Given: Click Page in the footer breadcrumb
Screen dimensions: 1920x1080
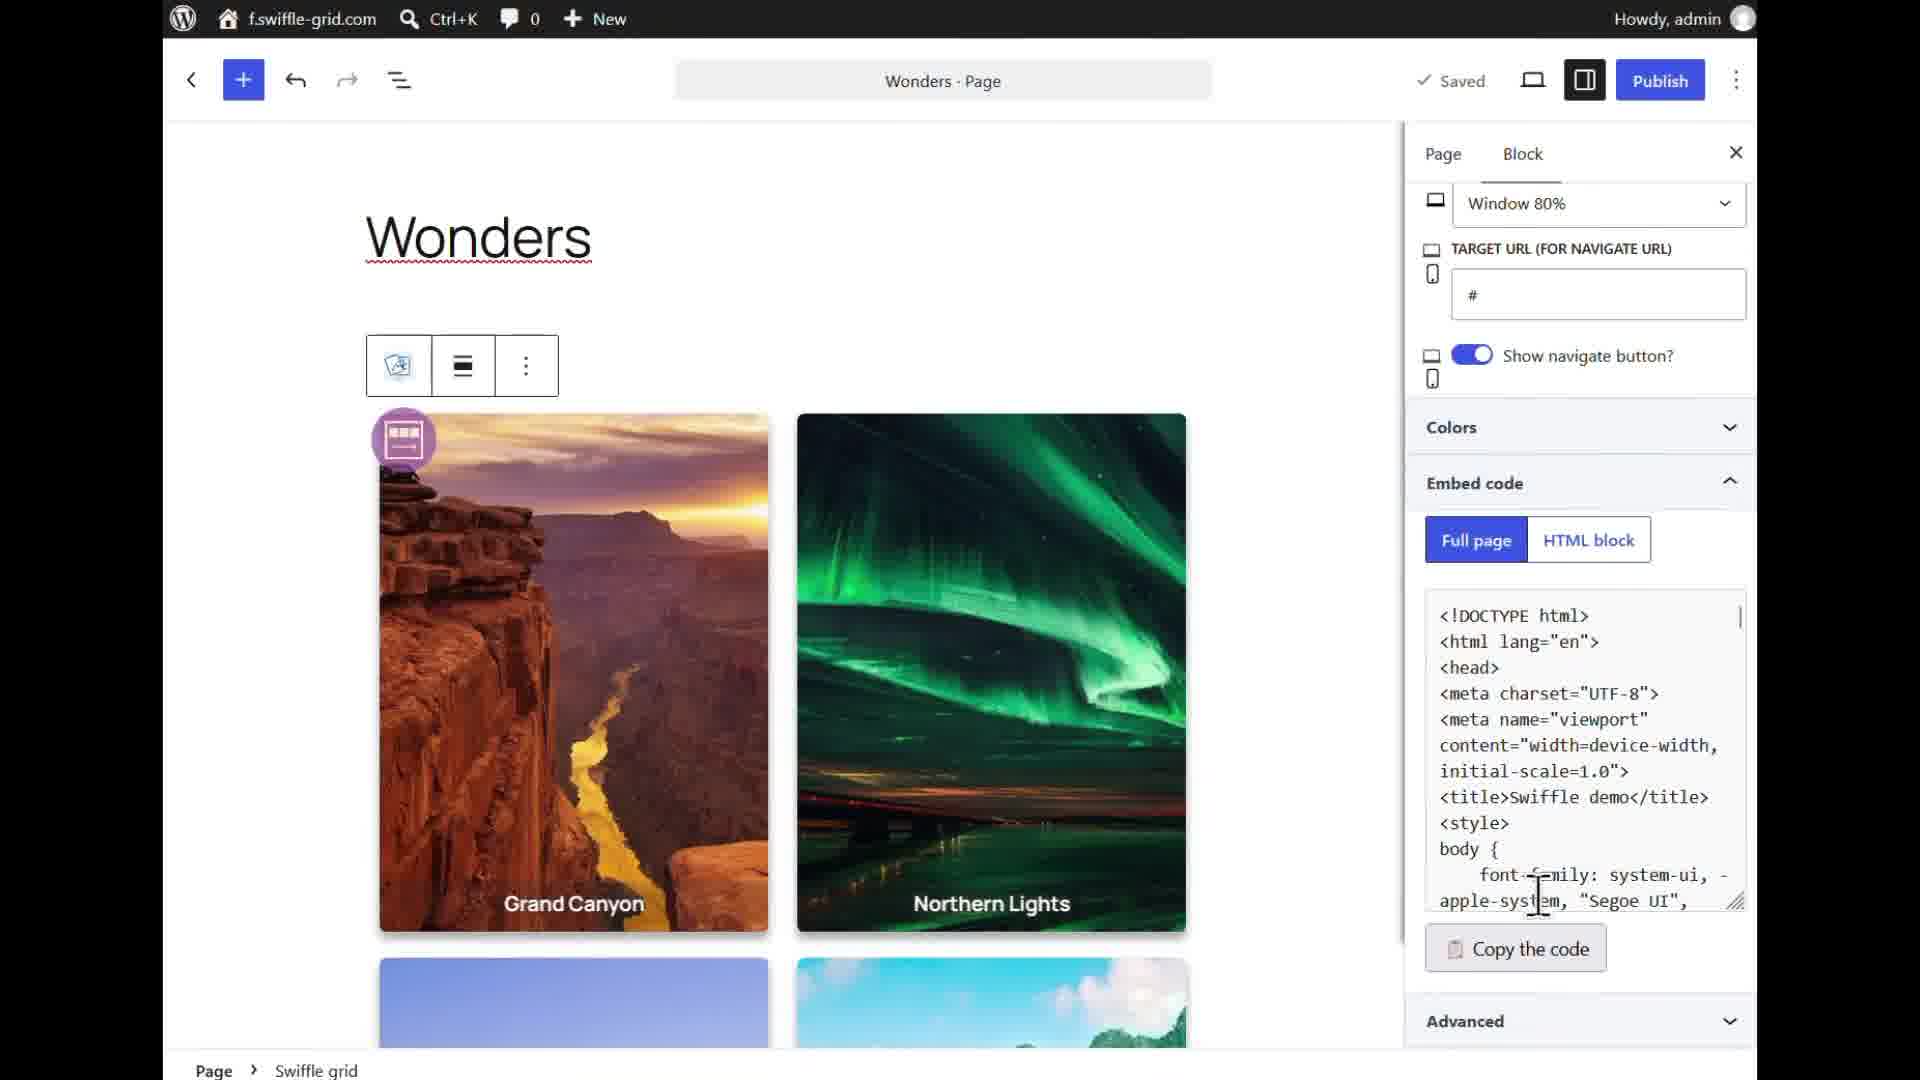Looking at the screenshot, I should (x=214, y=1070).
